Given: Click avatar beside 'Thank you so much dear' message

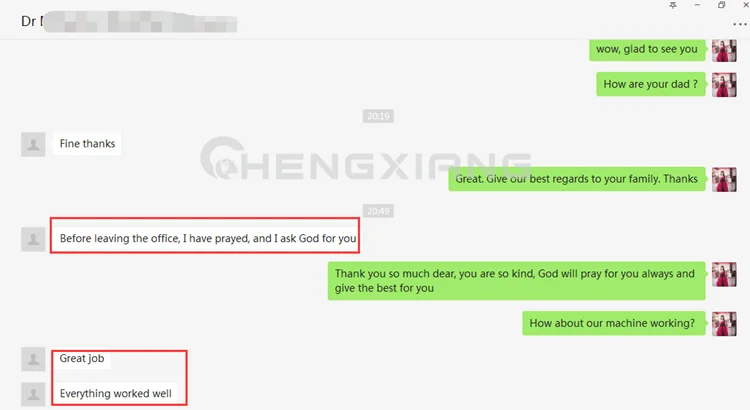Looking at the screenshot, I should click(724, 274).
